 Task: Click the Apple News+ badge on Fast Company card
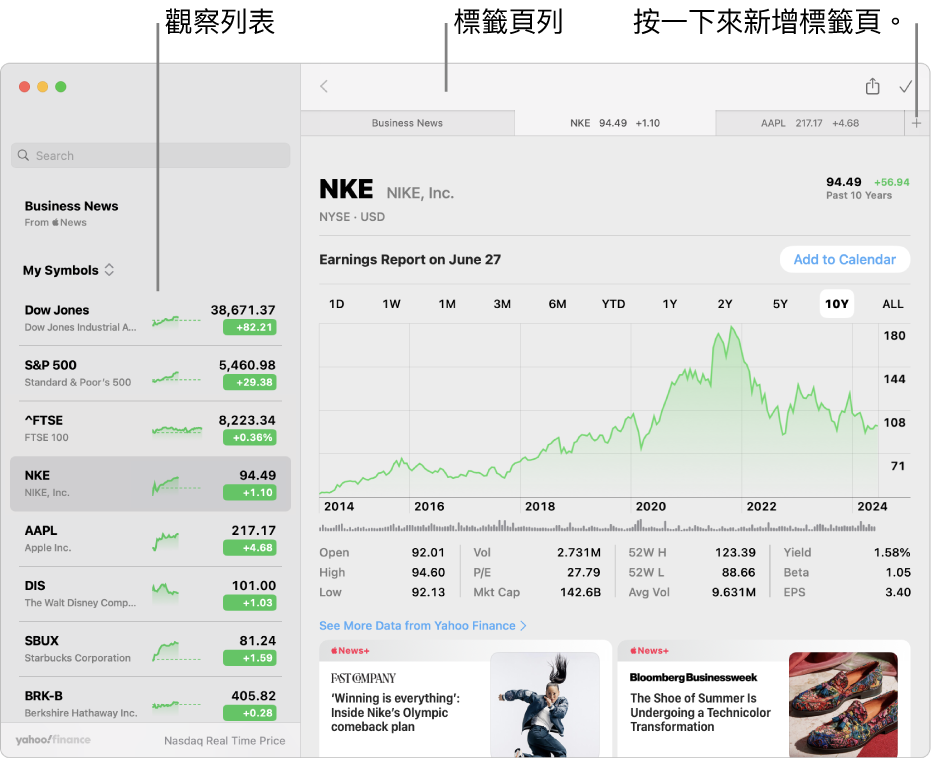[x=350, y=651]
